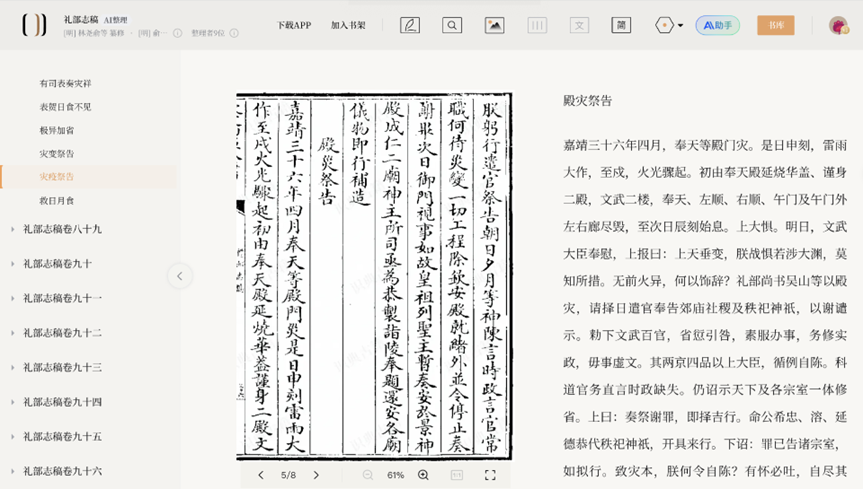Image resolution: width=863 pixels, height=489 pixels.
Task: Reset scanned image to 1:1 size
Action: point(457,475)
